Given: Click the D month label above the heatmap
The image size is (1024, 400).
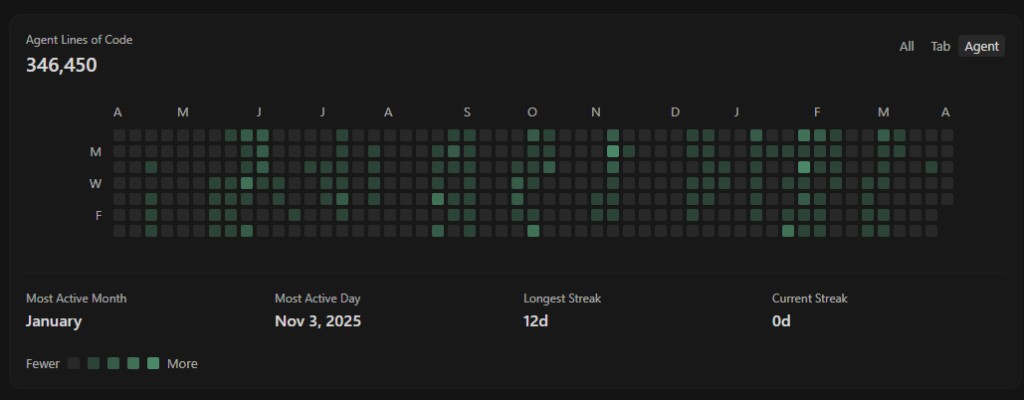Looking at the screenshot, I should (675, 112).
